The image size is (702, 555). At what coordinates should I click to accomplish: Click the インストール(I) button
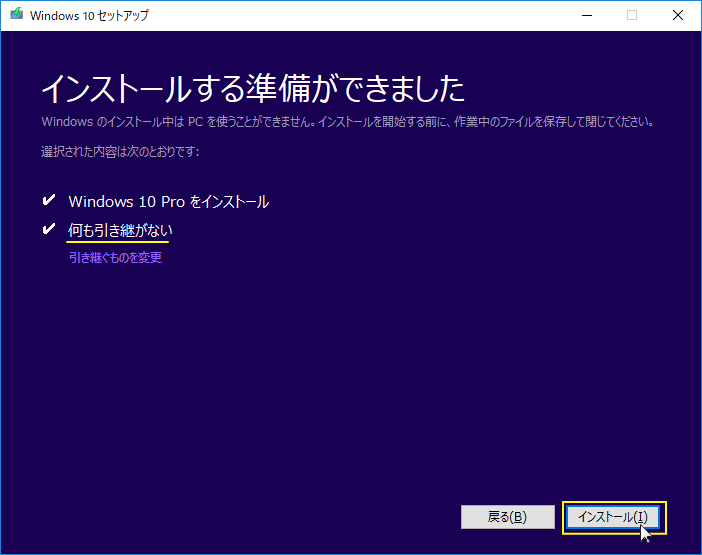(613, 517)
